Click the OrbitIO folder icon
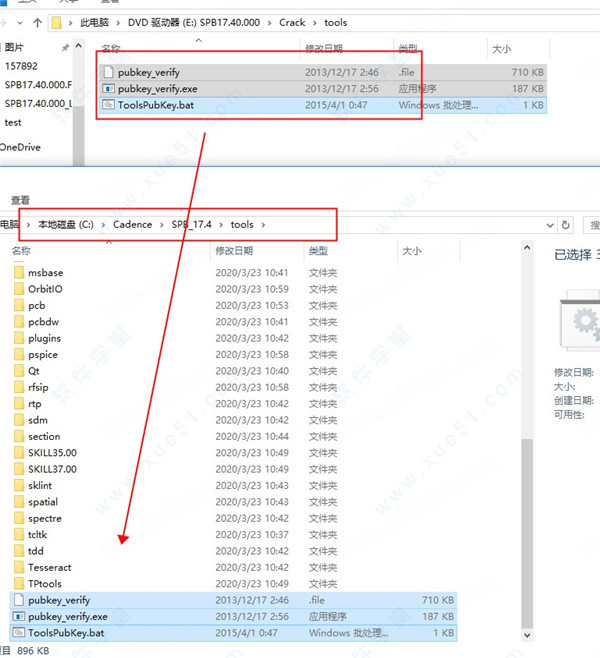600x658 pixels. [18, 289]
